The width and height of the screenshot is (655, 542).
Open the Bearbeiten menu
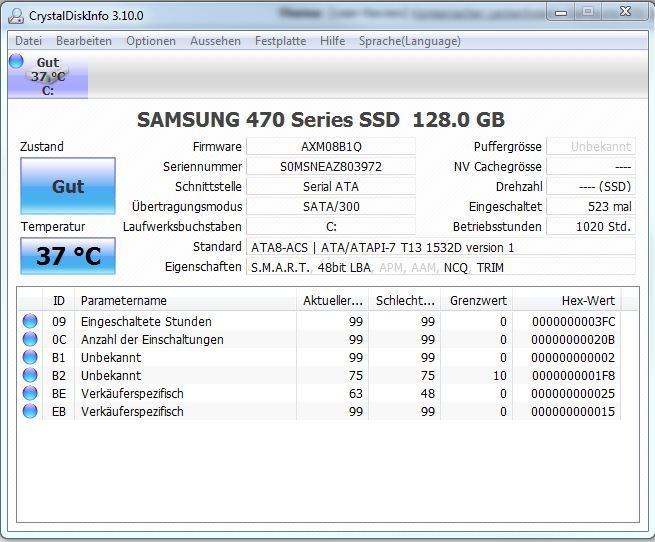click(84, 41)
